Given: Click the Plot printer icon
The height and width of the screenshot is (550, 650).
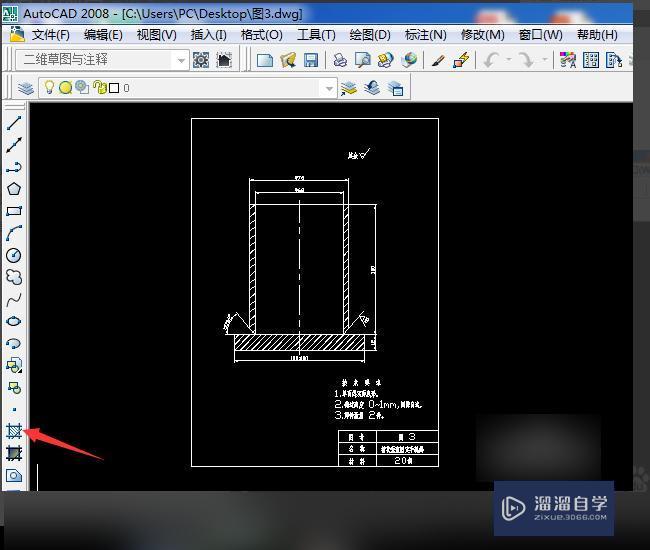Looking at the screenshot, I should pos(340,61).
